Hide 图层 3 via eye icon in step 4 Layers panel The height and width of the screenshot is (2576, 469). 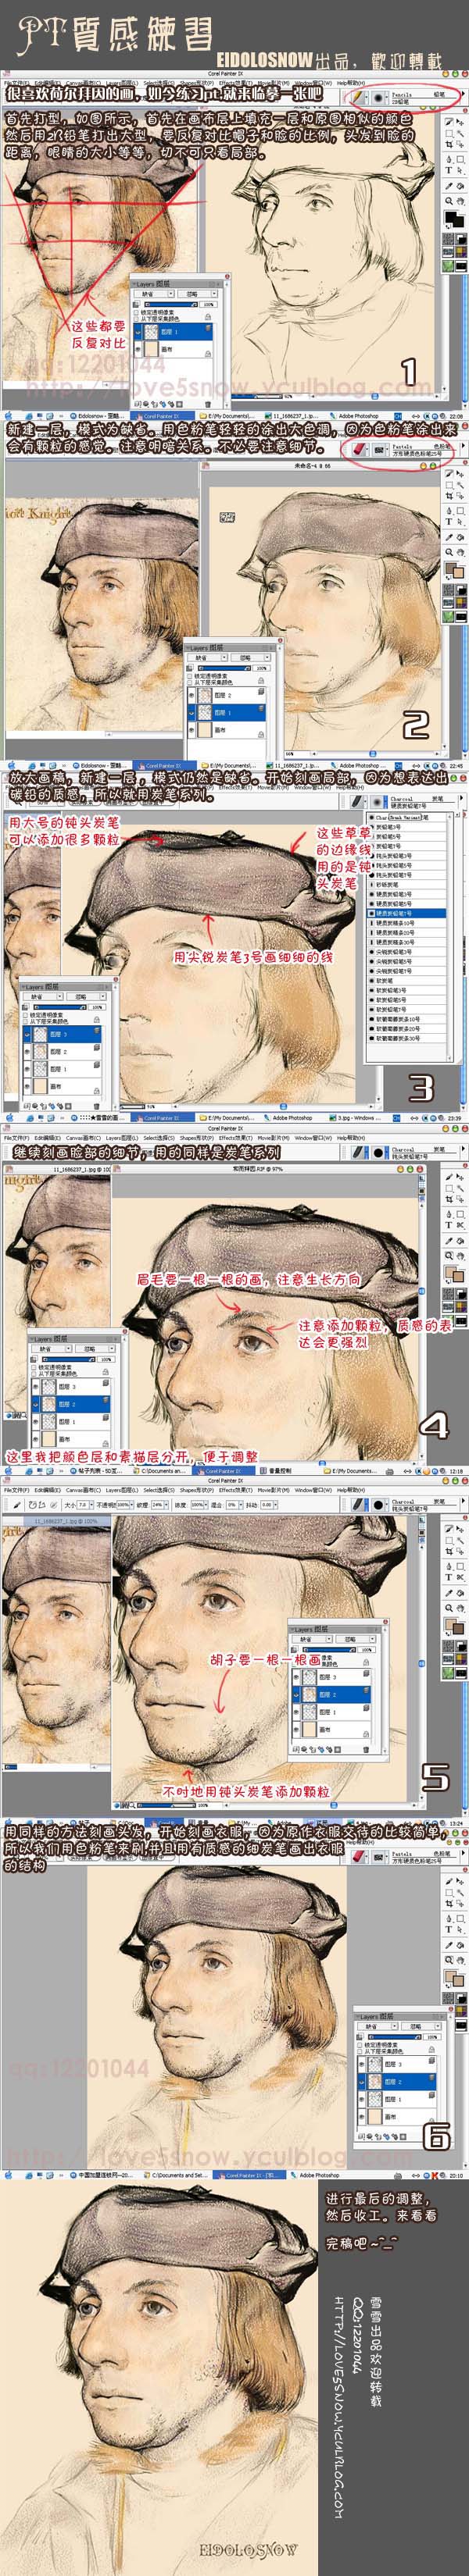coord(36,1387)
